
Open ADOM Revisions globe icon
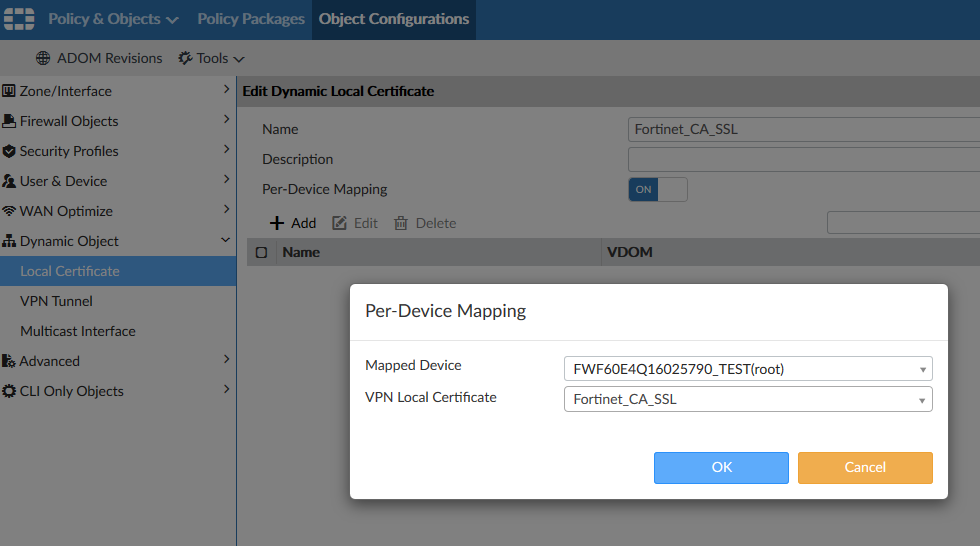43,58
